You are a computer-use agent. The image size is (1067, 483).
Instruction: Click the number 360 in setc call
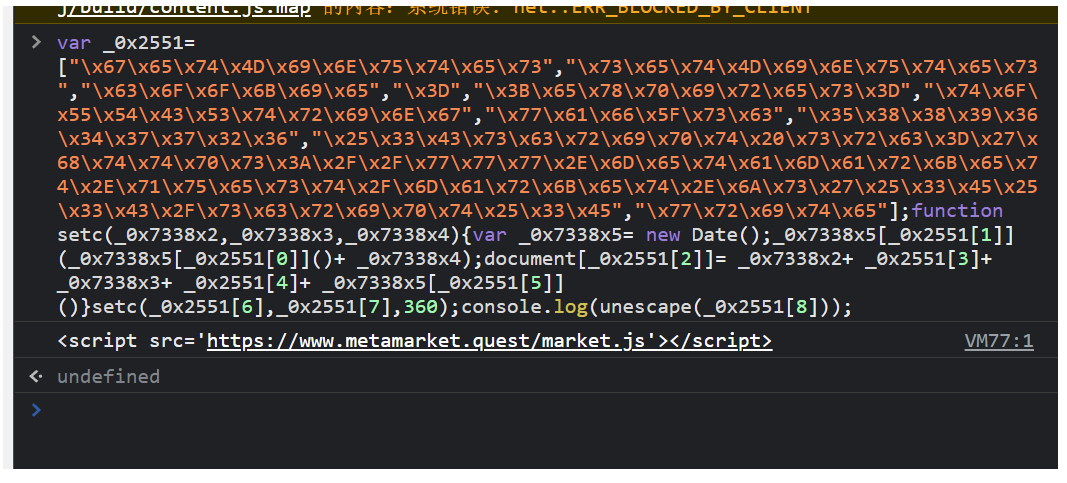point(421,307)
